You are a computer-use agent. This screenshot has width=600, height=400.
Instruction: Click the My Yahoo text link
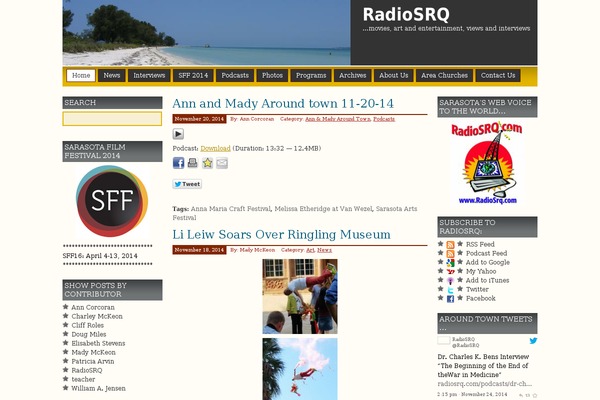coord(481,271)
